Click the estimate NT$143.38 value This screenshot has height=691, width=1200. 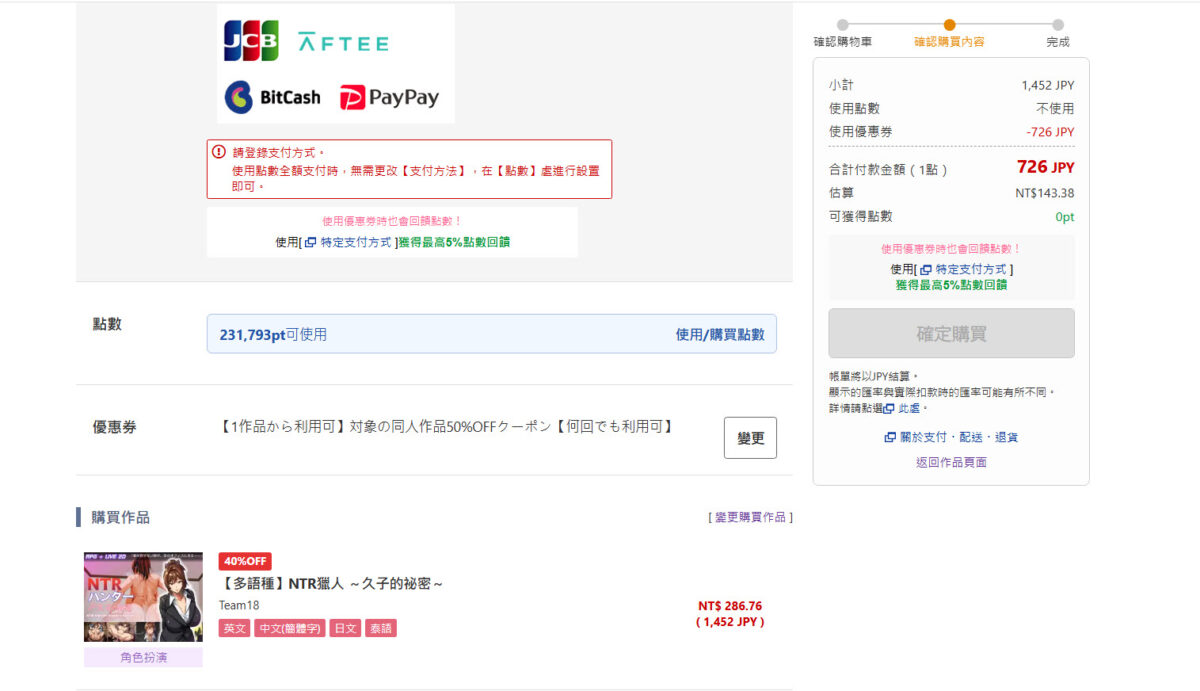point(1045,193)
